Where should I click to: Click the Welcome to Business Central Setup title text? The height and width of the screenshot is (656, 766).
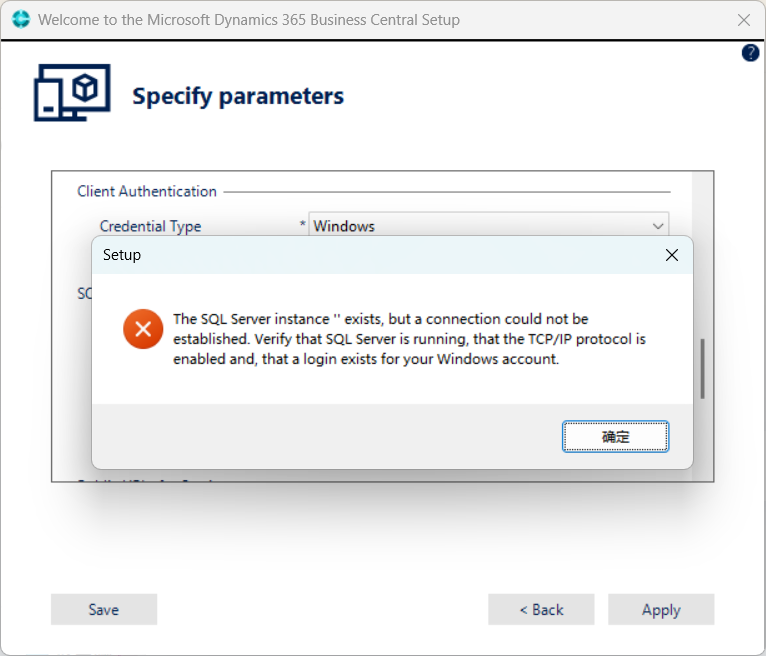(249, 20)
